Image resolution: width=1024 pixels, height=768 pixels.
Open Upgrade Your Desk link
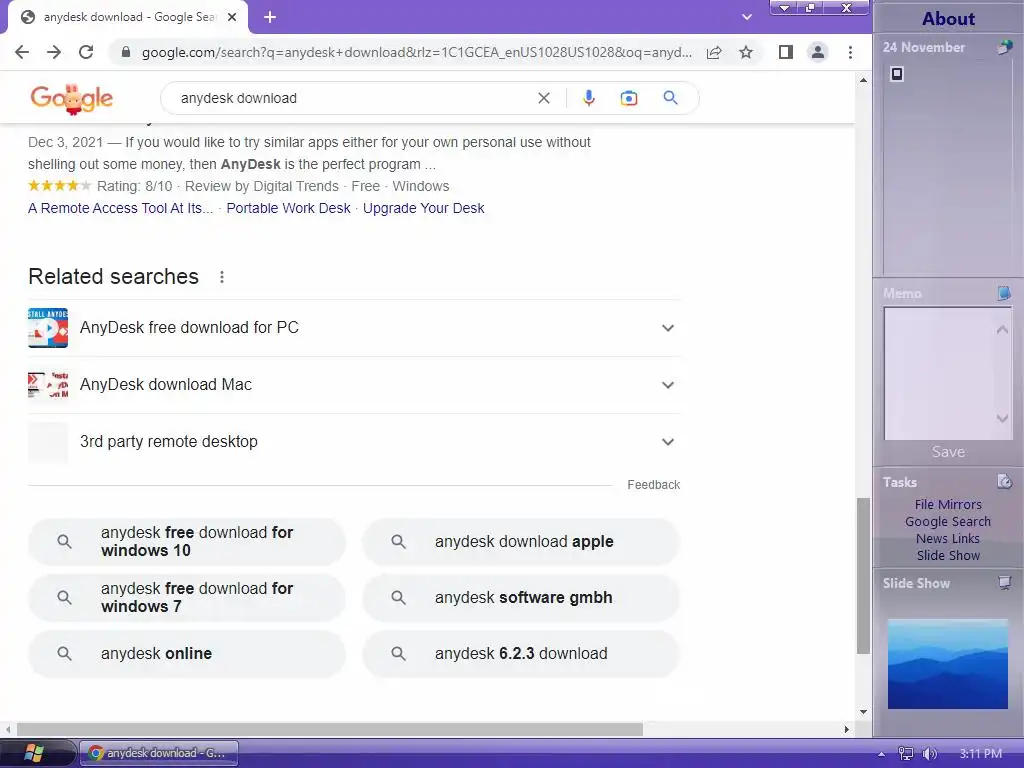tap(423, 208)
